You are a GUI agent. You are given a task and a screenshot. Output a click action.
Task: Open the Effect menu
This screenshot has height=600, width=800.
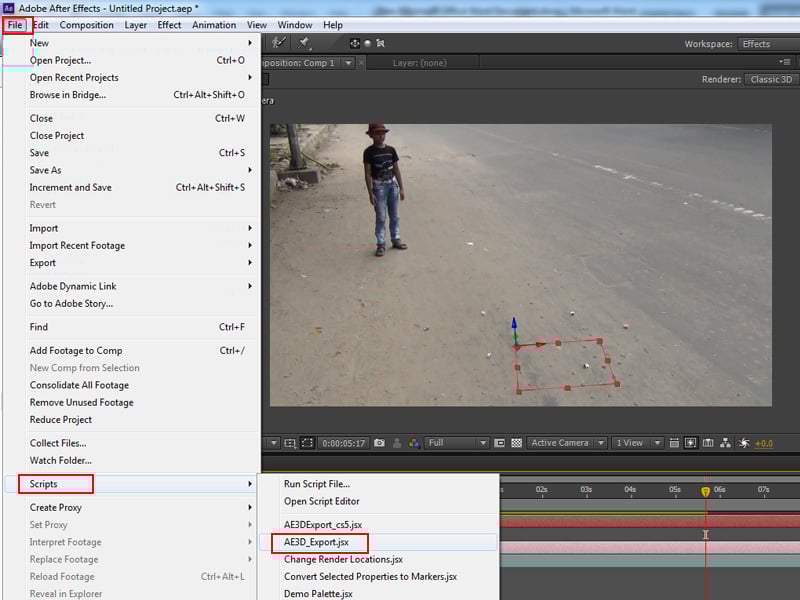(169, 25)
